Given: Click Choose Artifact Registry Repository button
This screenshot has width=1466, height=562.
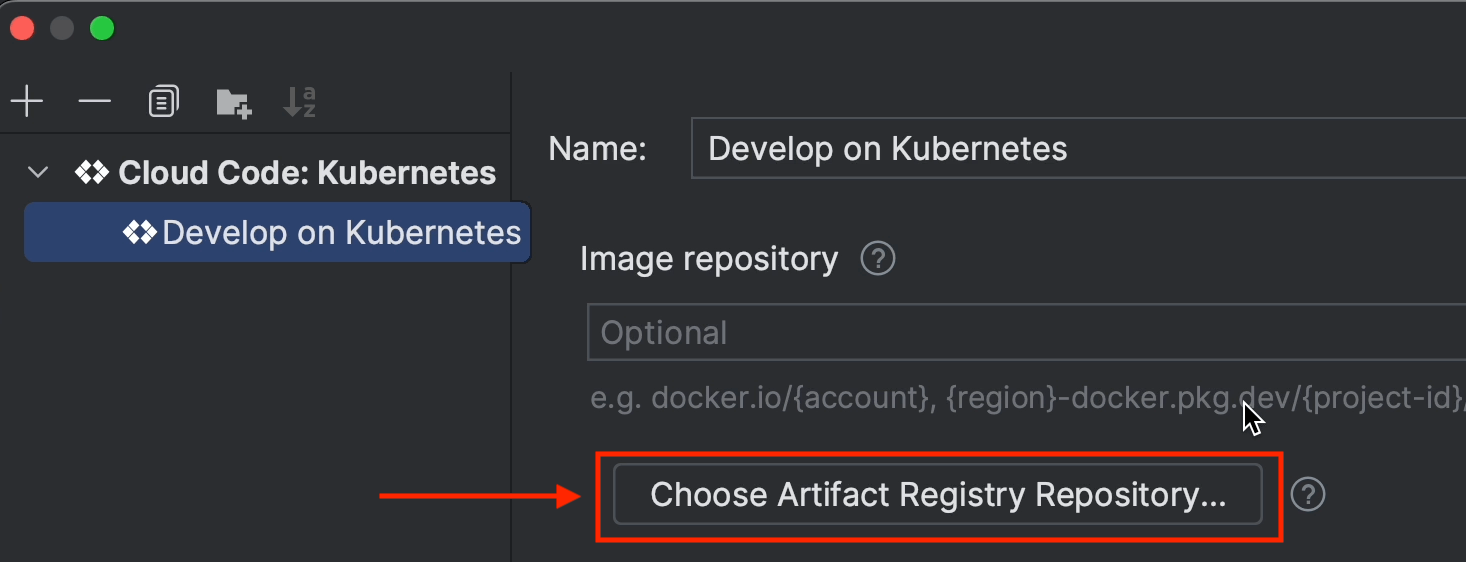Looking at the screenshot, I should [937, 494].
